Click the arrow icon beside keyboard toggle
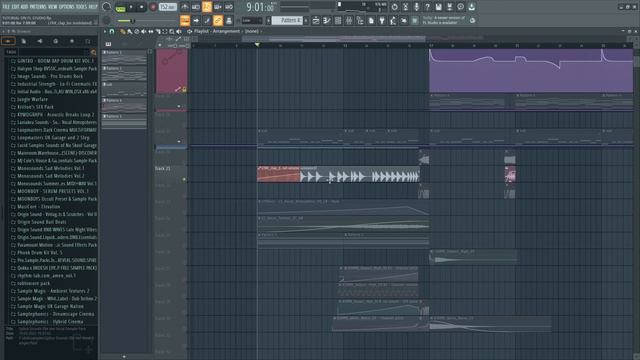The image size is (640, 360). pos(196,20)
